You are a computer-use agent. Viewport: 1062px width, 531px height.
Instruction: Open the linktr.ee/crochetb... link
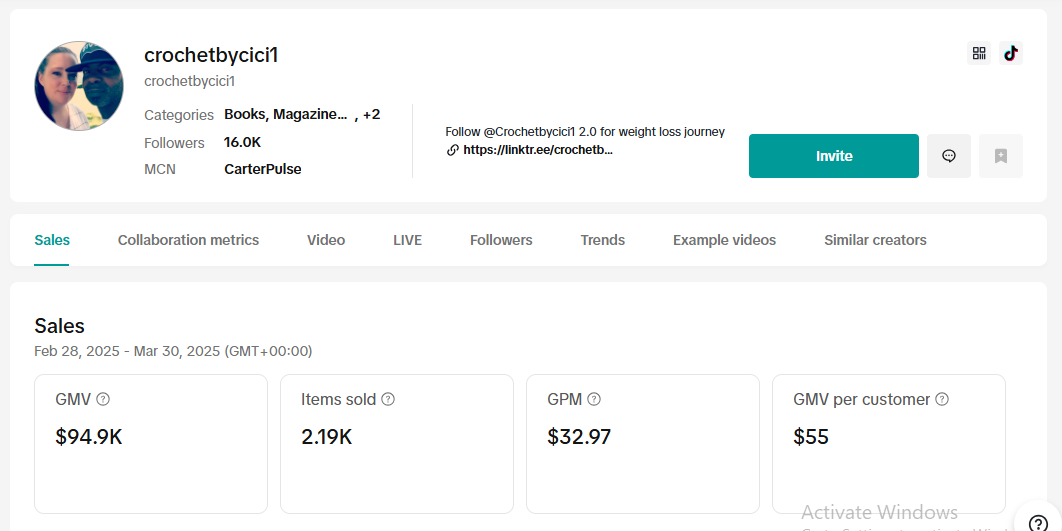538,150
